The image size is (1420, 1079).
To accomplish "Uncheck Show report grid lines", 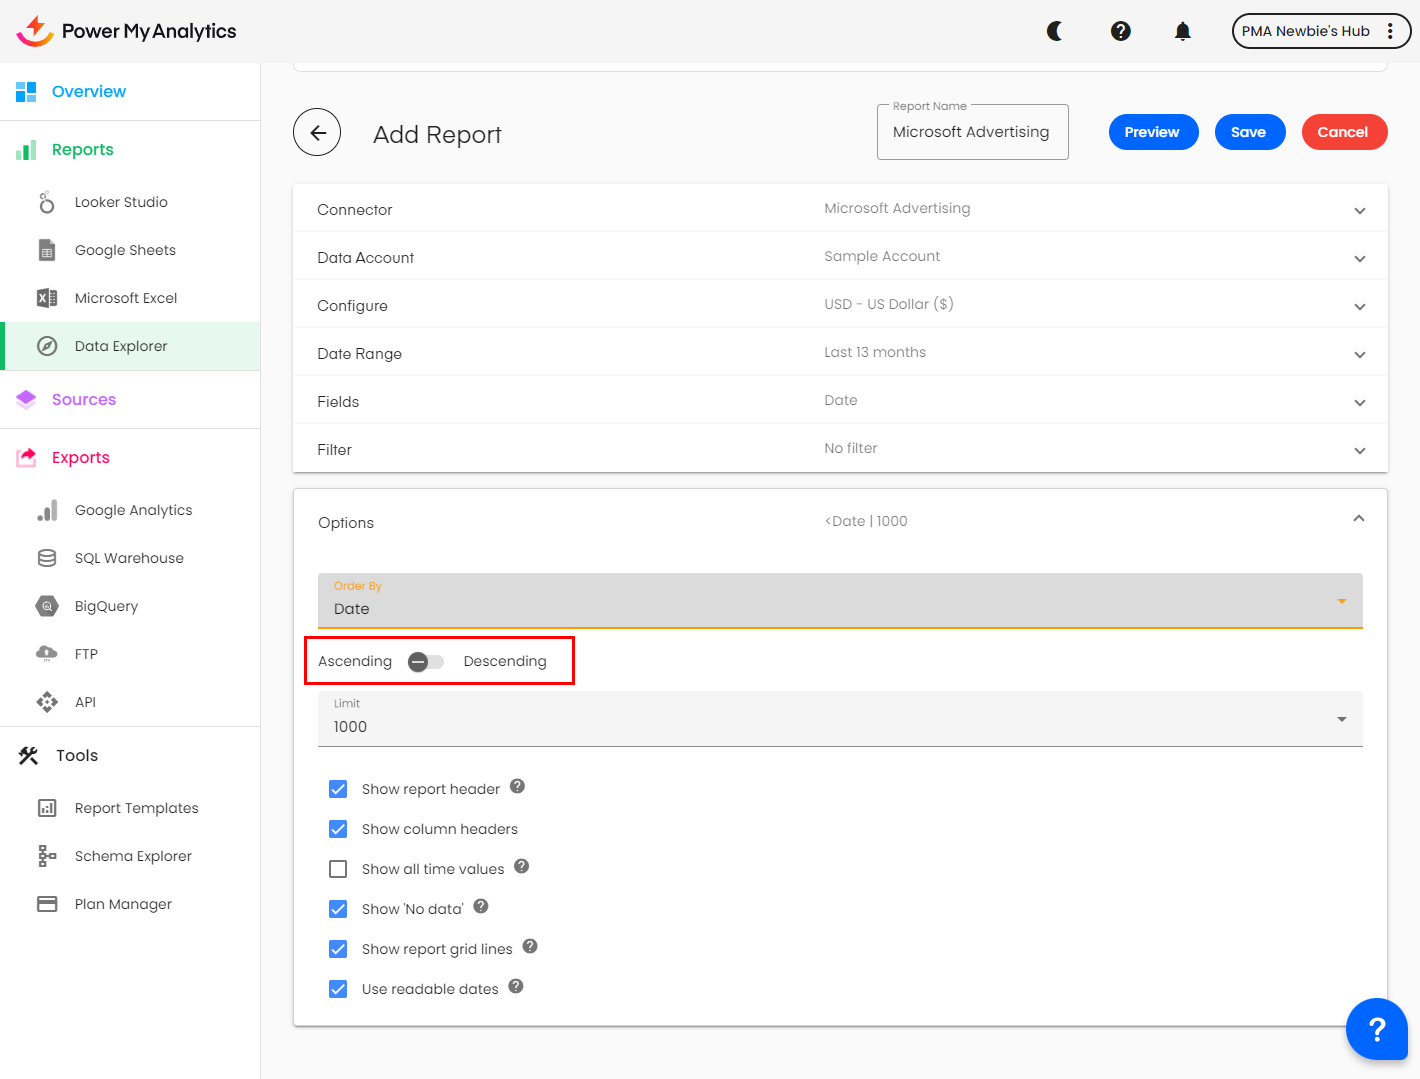I will point(338,949).
